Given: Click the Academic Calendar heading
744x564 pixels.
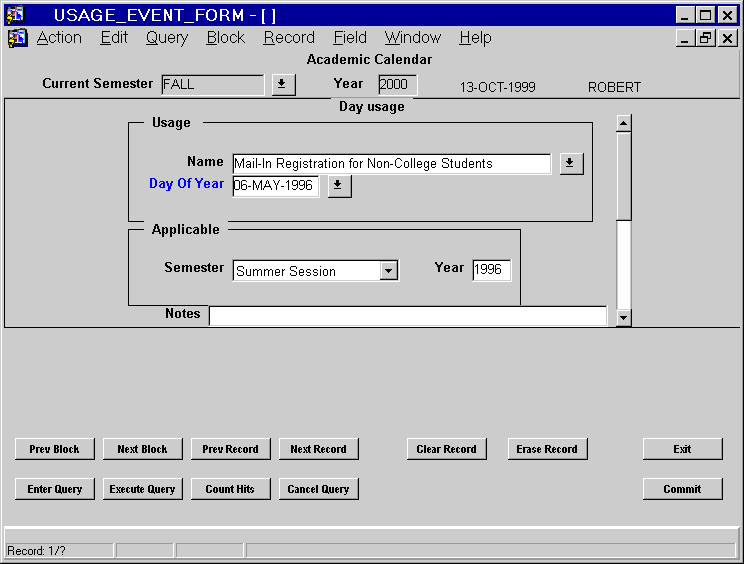Looking at the screenshot, I should point(369,59).
